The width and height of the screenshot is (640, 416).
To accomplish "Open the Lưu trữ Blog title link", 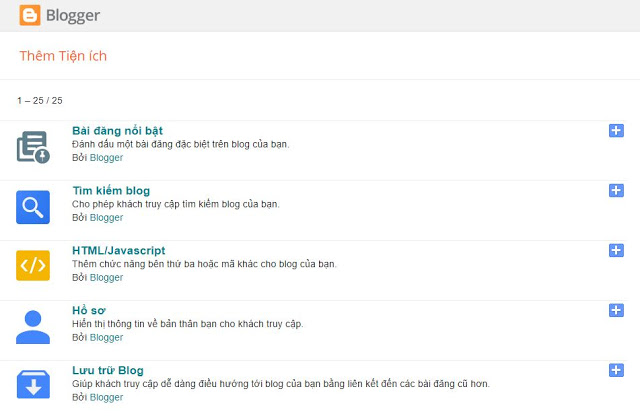I will click(108, 370).
